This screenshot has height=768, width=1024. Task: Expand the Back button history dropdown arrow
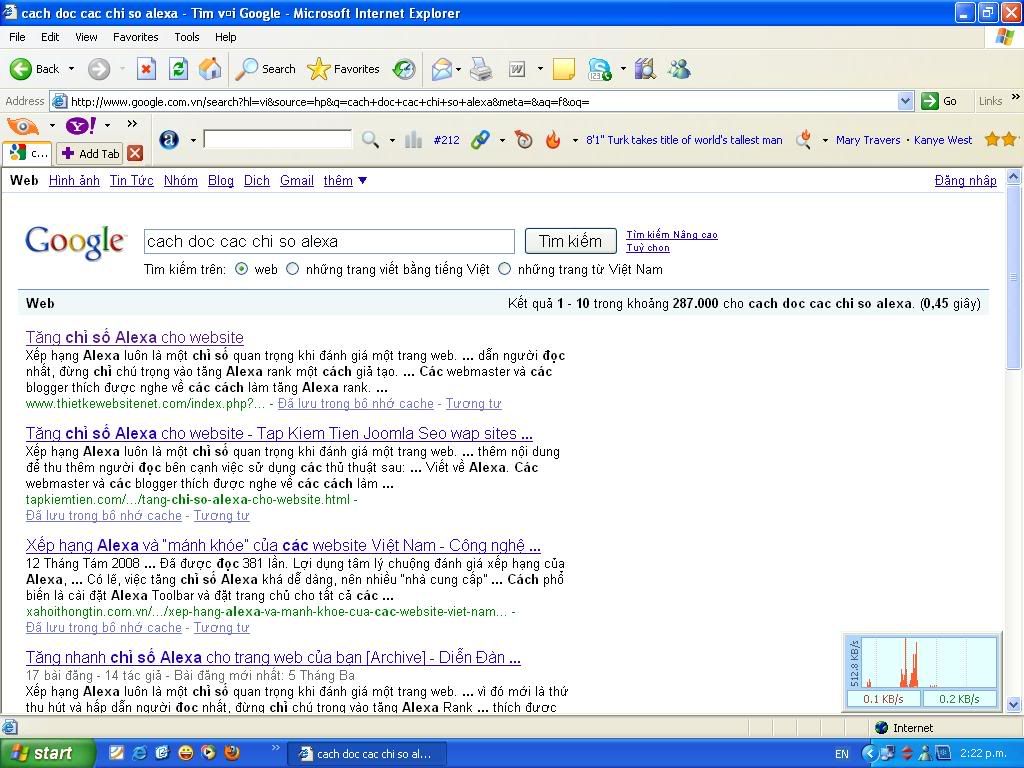(x=71, y=69)
